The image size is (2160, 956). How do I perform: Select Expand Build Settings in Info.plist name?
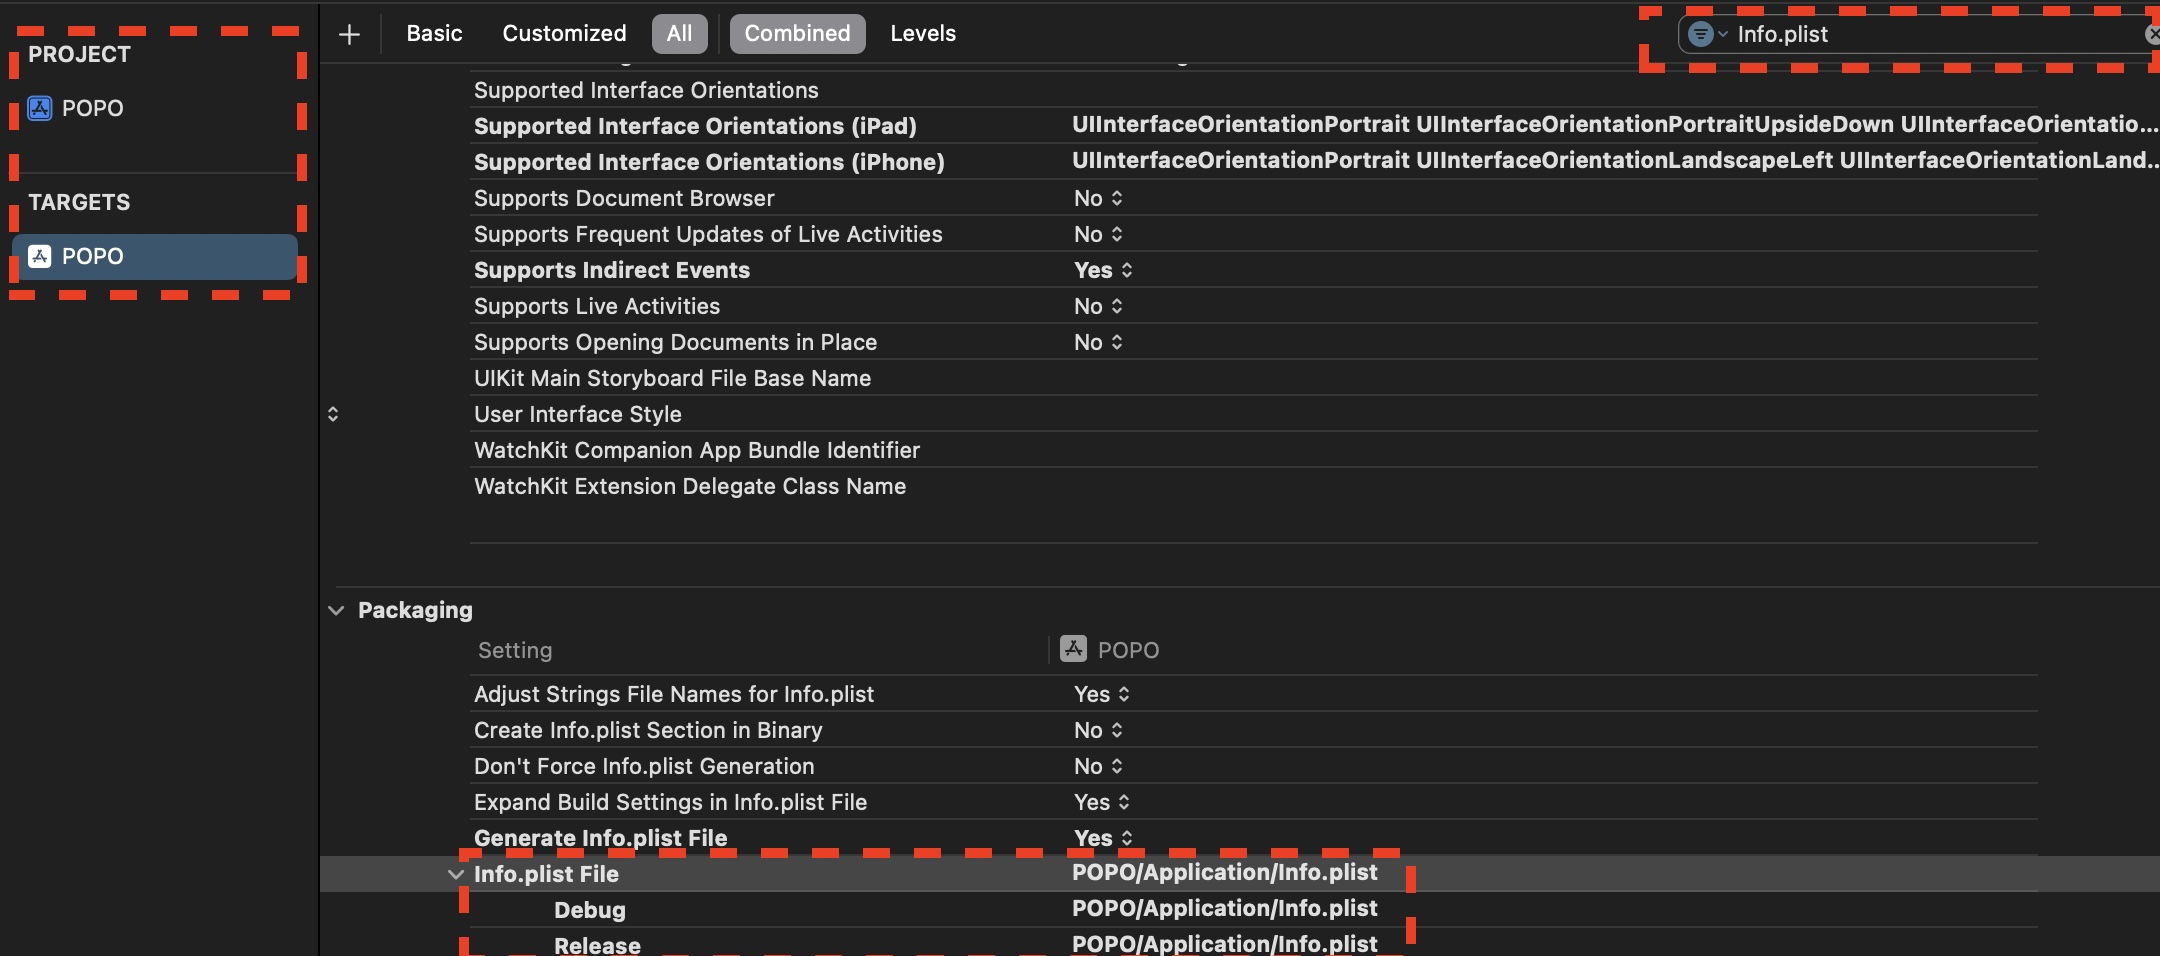click(670, 802)
